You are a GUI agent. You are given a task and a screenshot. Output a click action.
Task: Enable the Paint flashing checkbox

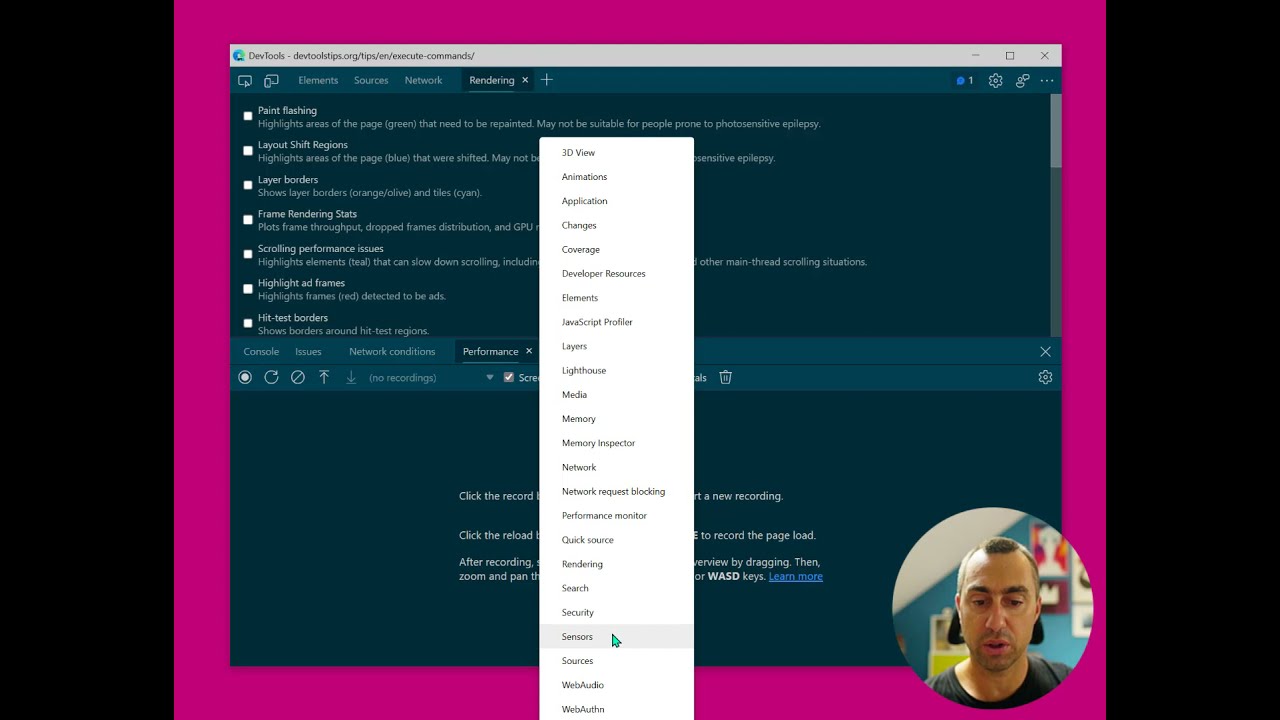pyautogui.click(x=248, y=116)
